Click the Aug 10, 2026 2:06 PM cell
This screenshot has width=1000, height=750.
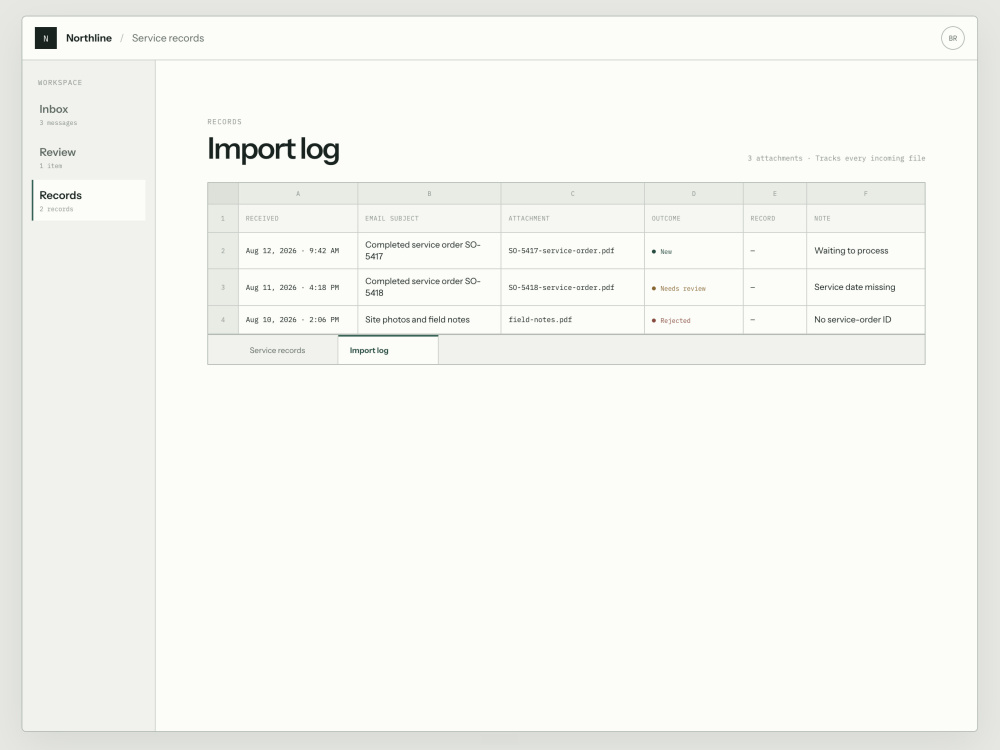[x=298, y=320]
